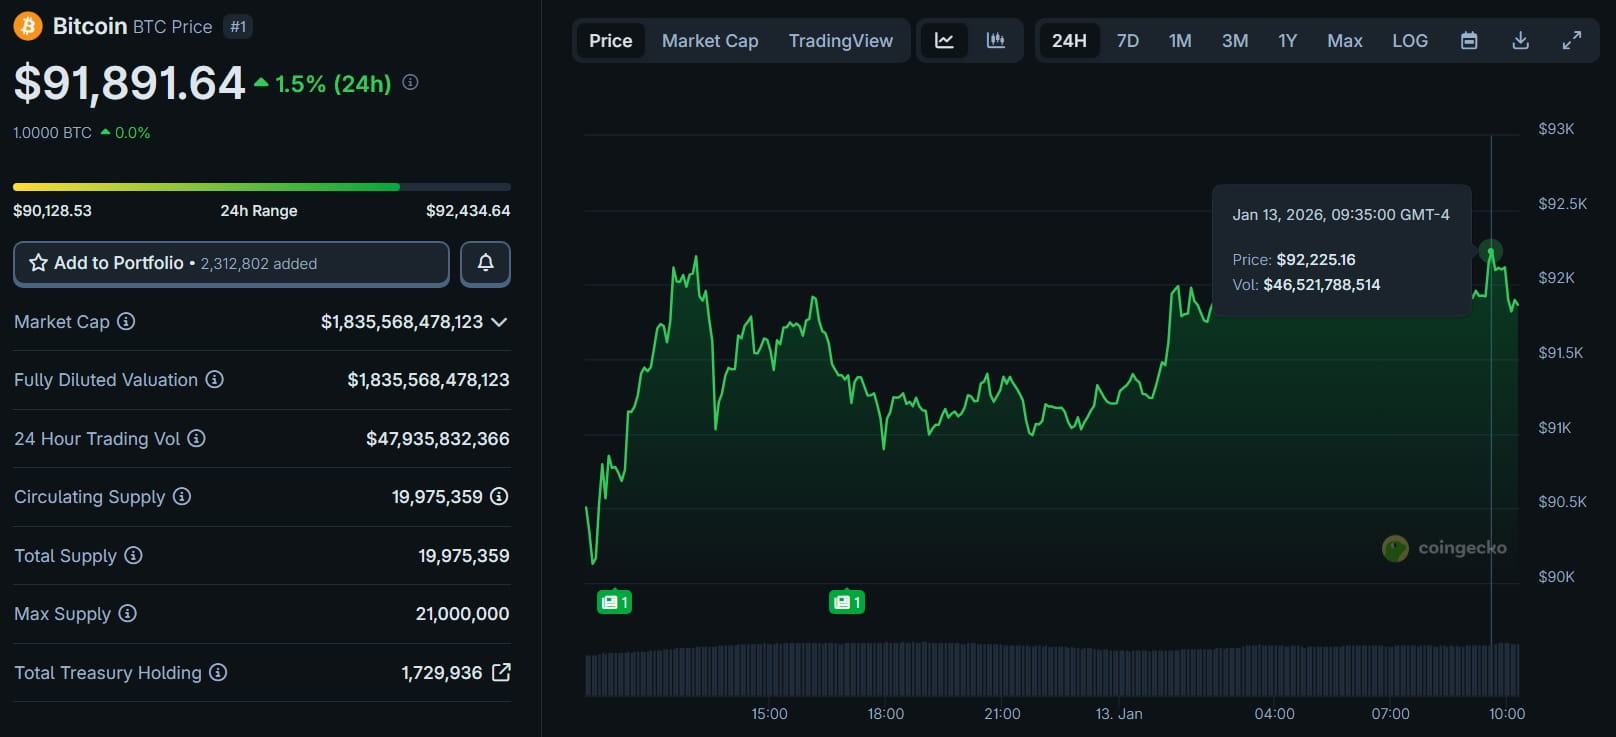Viewport: 1616px width, 737px height.
Task: Click Add to Portfolio button
Action: (231, 263)
